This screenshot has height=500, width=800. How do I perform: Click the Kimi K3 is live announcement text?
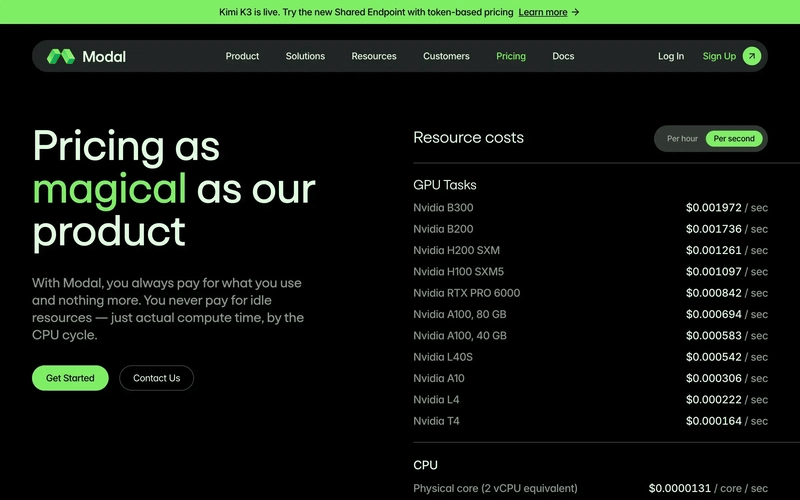tap(366, 12)
